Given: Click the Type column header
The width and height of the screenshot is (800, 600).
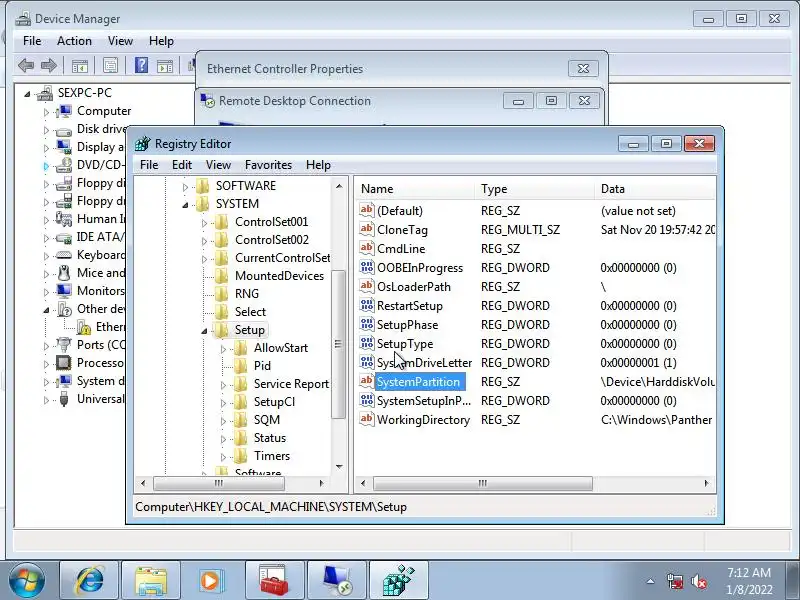Looking at the screenshot, I should [x=534, y=189].
